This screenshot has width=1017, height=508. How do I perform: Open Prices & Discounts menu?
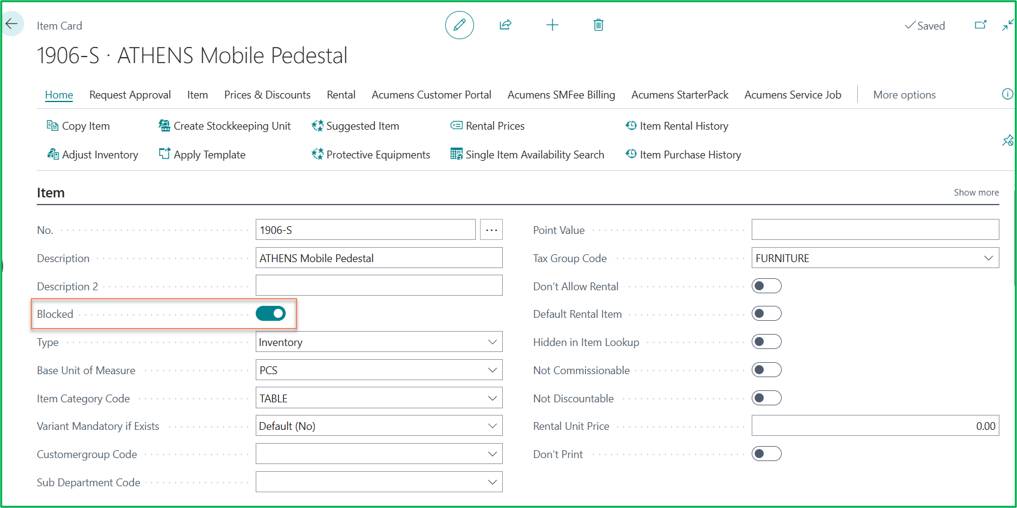tap(267, 95)
